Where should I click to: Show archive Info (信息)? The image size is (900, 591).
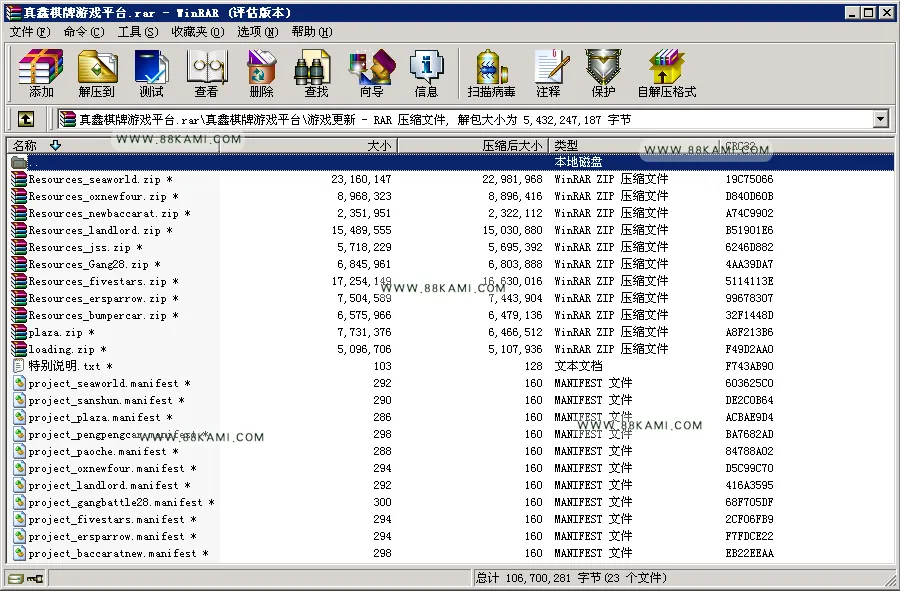[426, 73]
